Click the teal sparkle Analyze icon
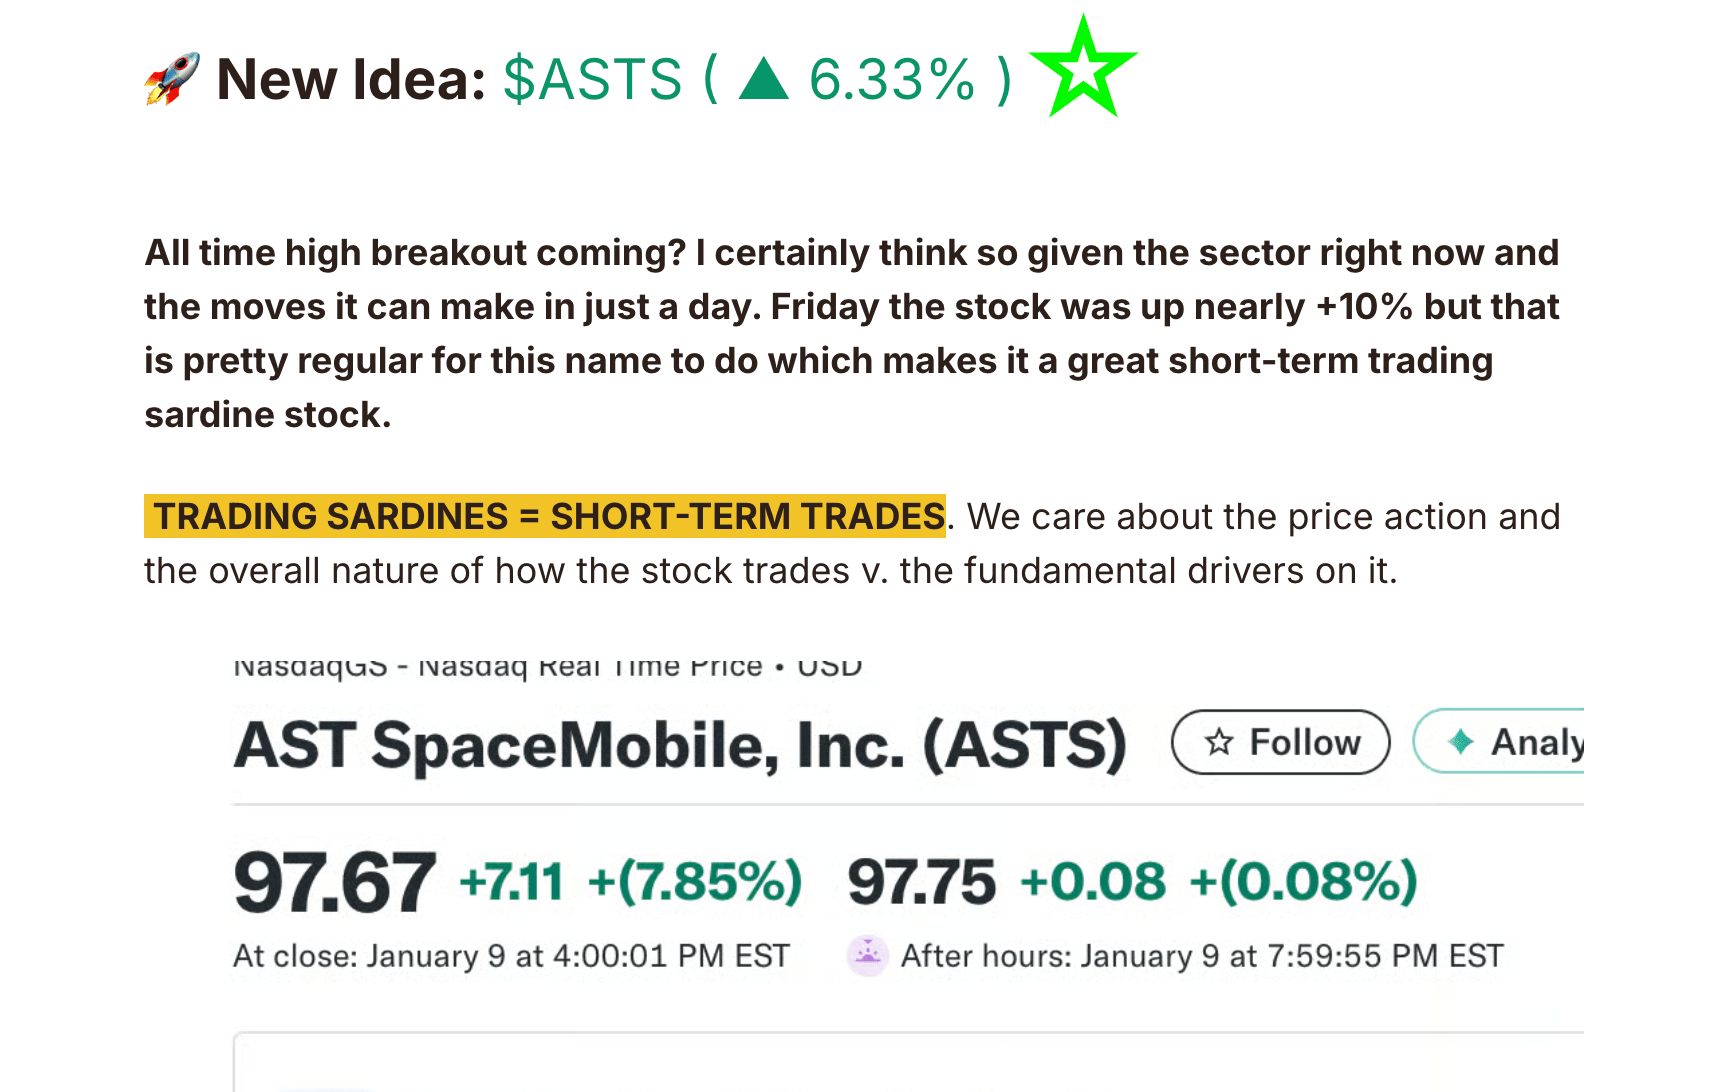This screenshot has height=1092, width=1720. pyautogui.click(x=1461, y=742)
